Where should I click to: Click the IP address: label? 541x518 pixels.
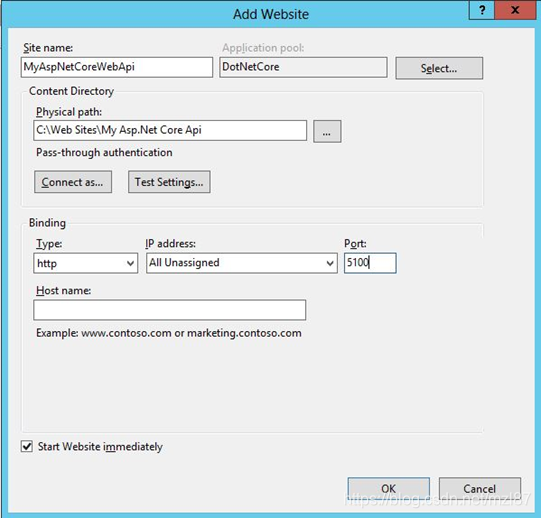point(170,244)
